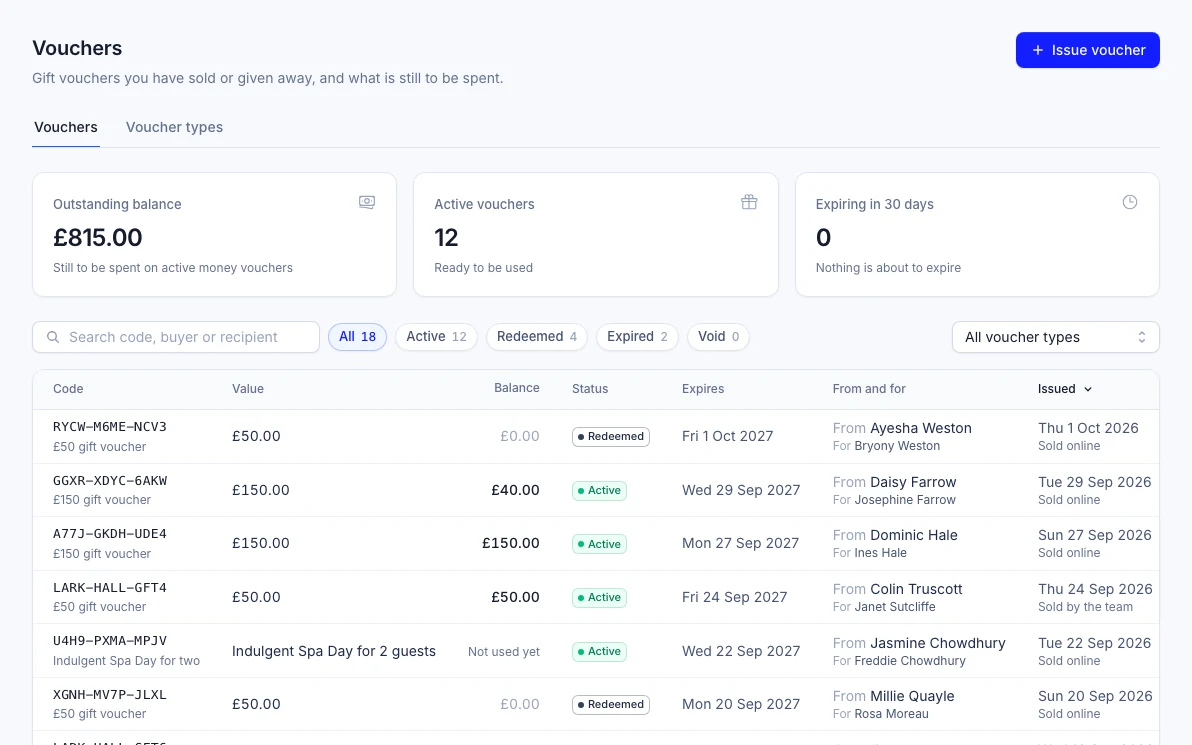Click the Code column header

coord(68,388)
